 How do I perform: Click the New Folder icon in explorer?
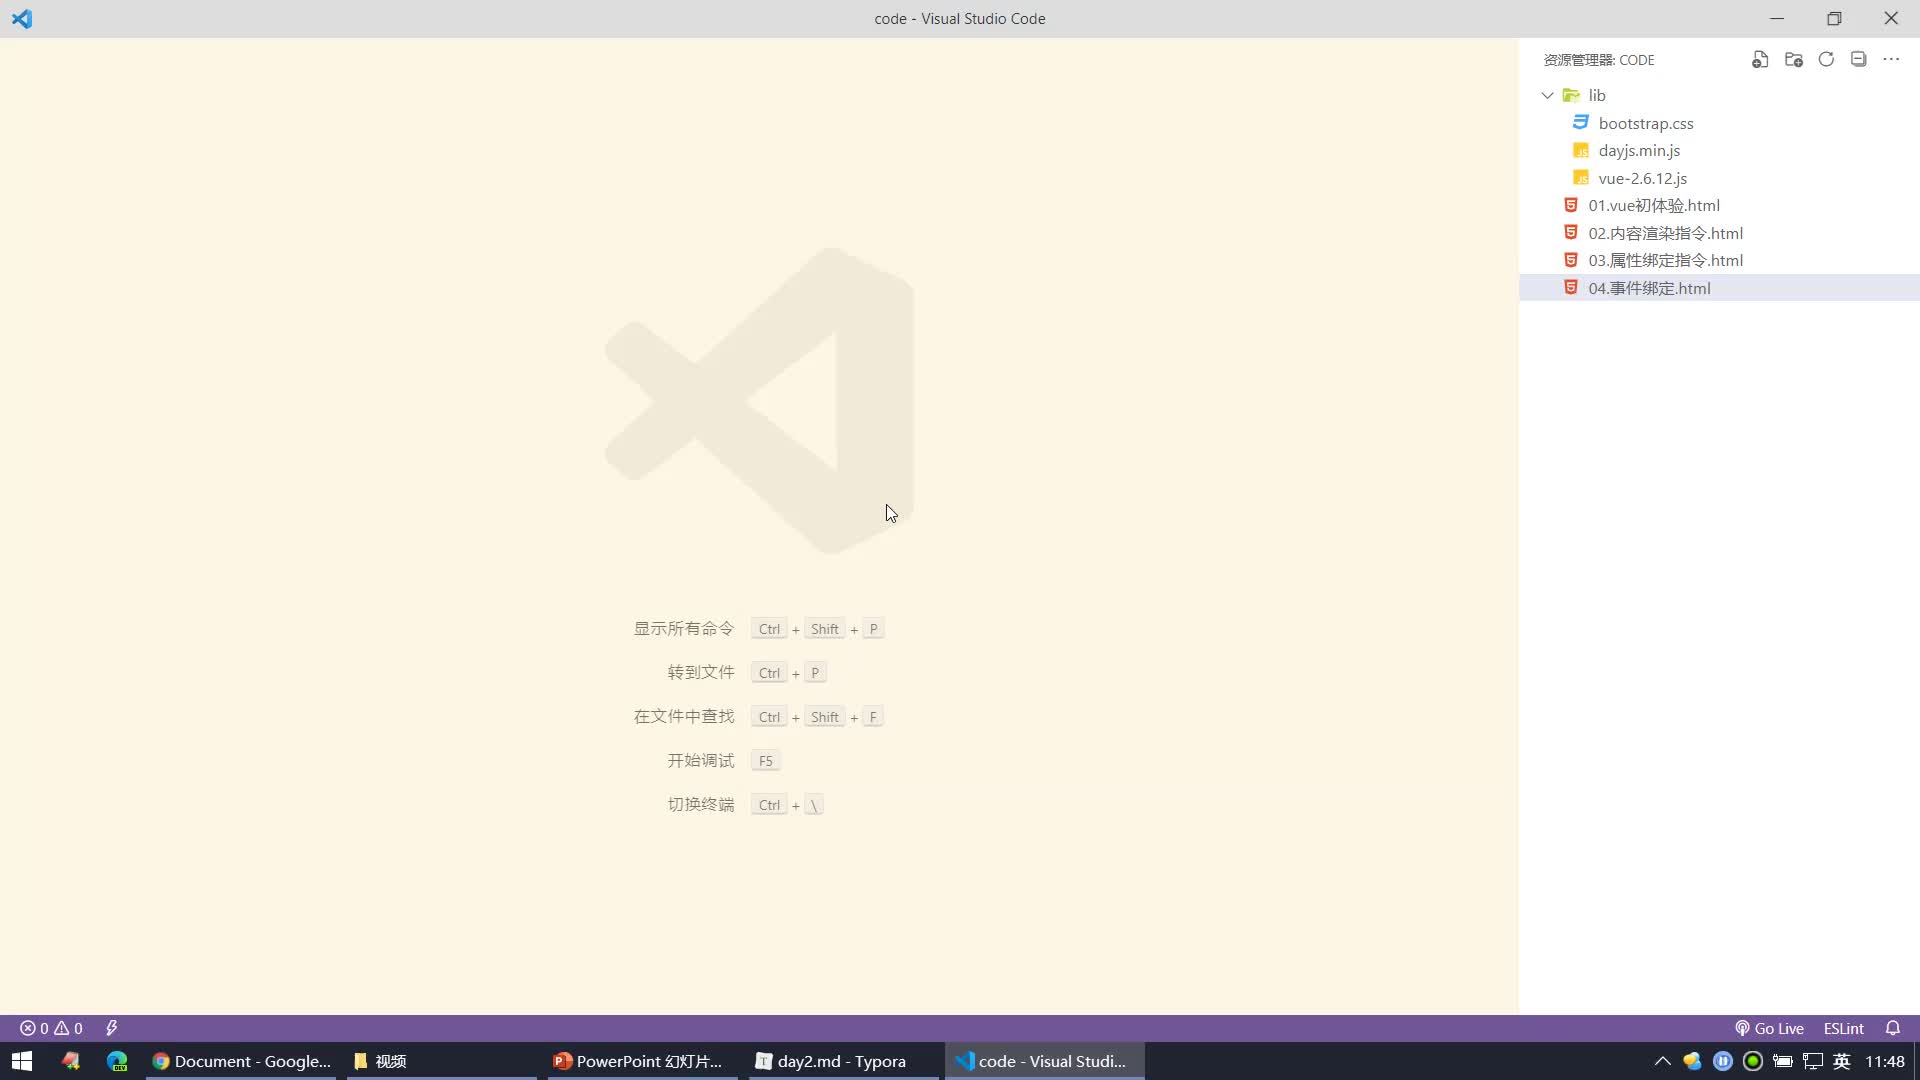coord(1794,60)
